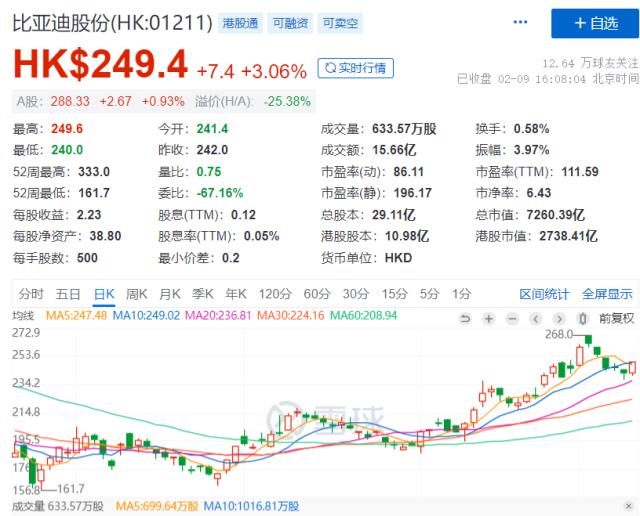Click the 最高 value 249.6

(67, 129)
